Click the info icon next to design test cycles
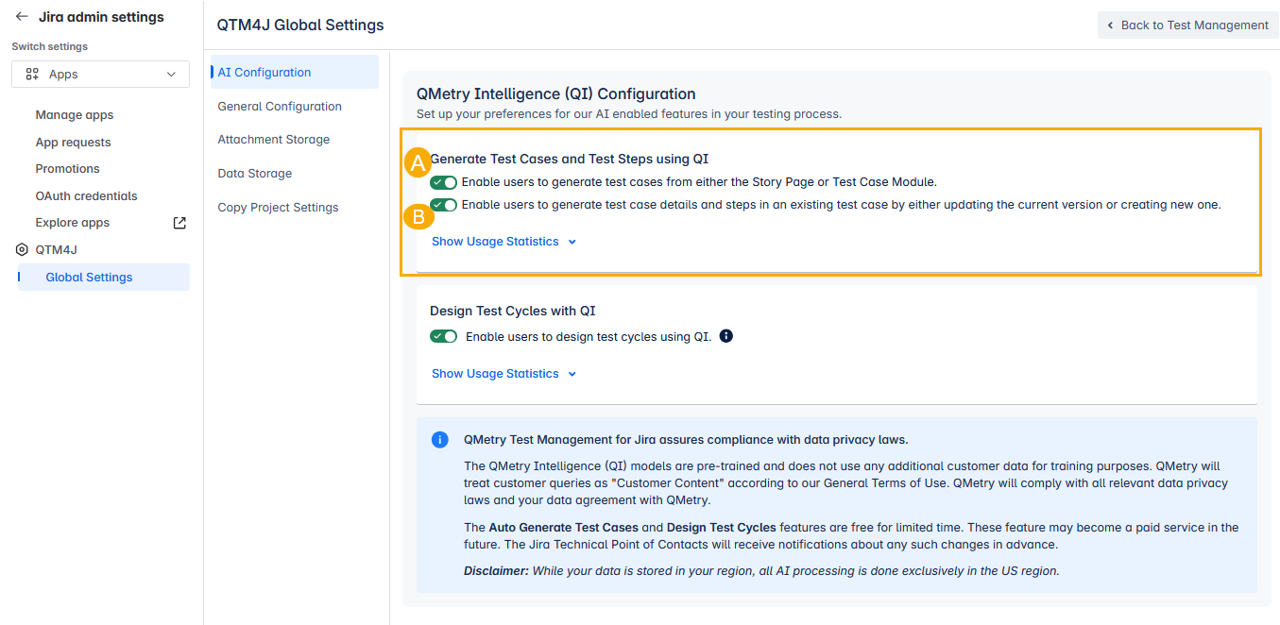 726,336
